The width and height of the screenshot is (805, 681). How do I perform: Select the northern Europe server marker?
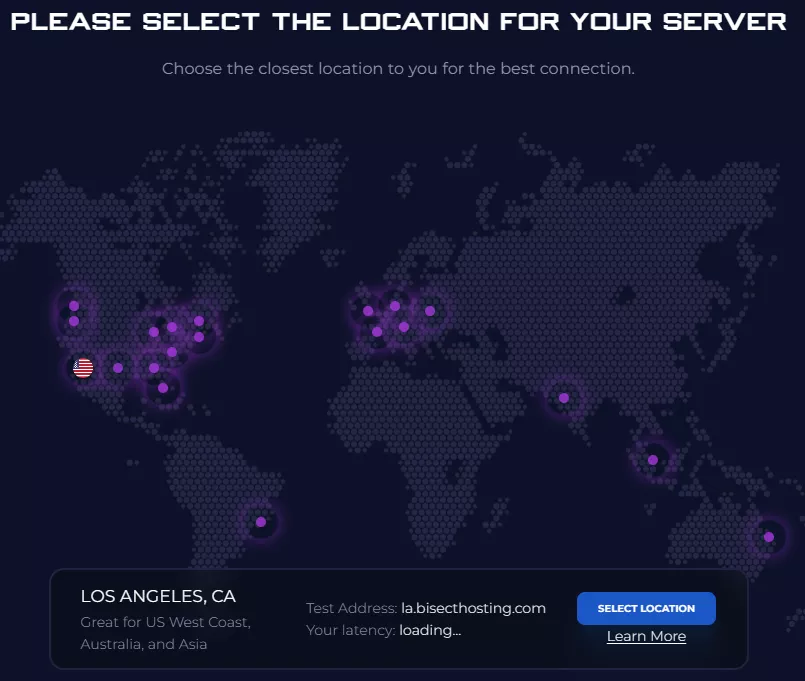click(x=394, y=306)
